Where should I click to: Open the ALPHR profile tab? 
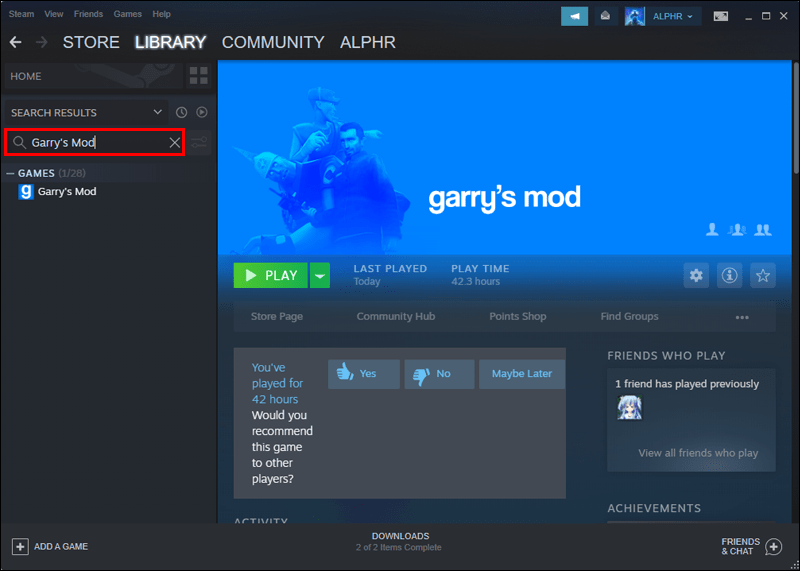tap(368, 42)
